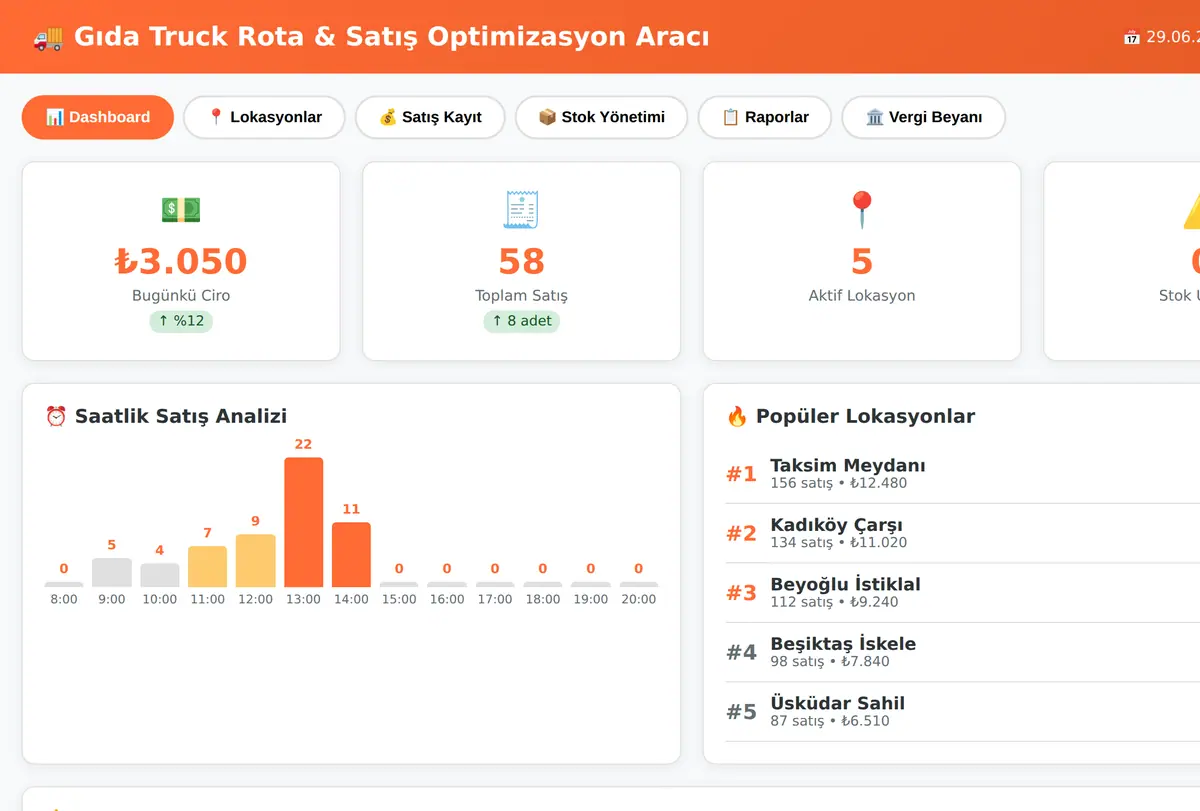This screenshot has width=1200, height=811.
Task: Click the 8:00 hour label
Action: 64,599
